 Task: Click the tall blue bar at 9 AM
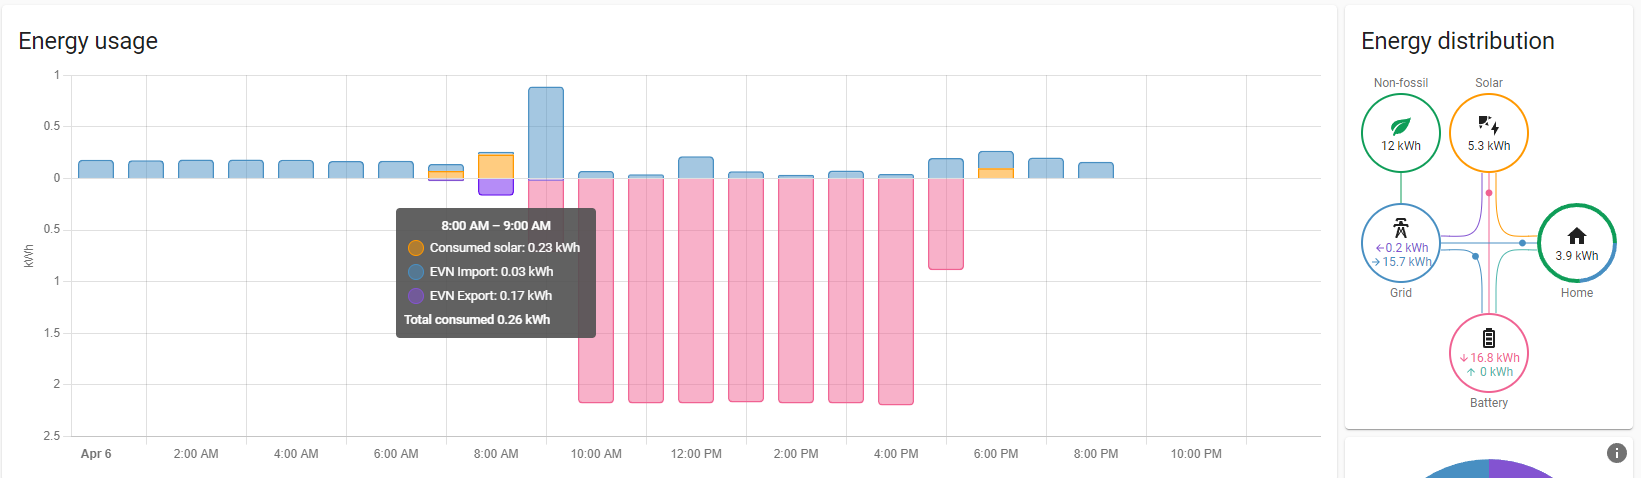[546, 133]
